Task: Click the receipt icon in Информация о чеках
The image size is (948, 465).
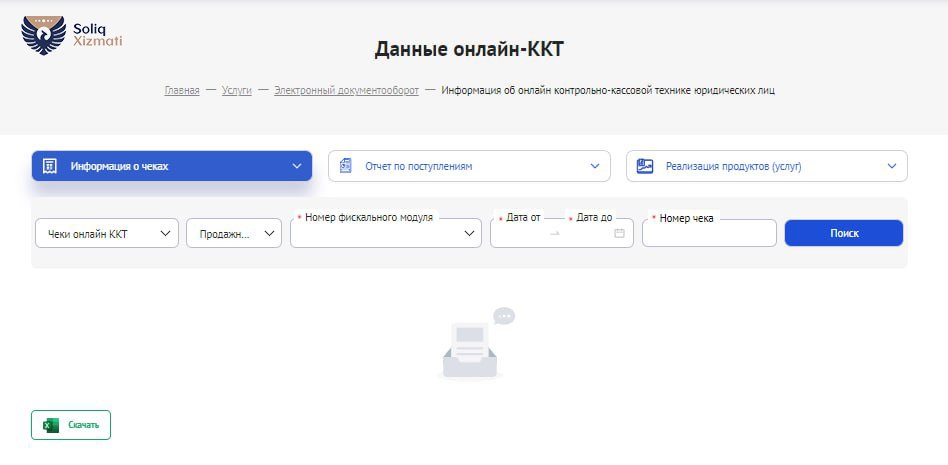Action: 49,166
